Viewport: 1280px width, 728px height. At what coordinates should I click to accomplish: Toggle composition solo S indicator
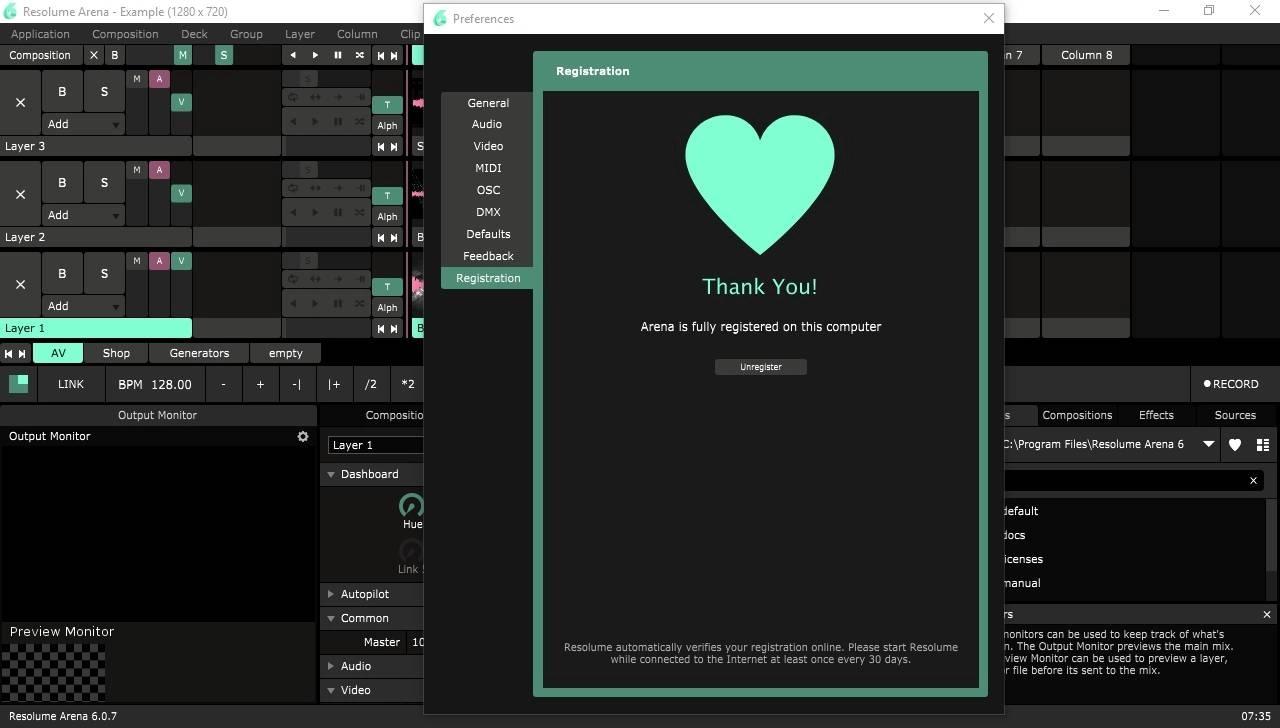(x=224, y=55)
